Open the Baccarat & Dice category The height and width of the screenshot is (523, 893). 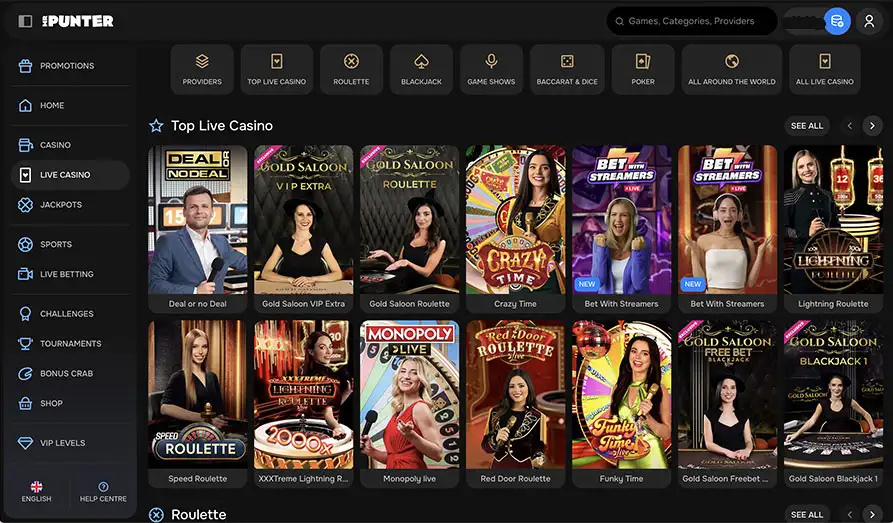pyautogui.click(x=567, y=69)
